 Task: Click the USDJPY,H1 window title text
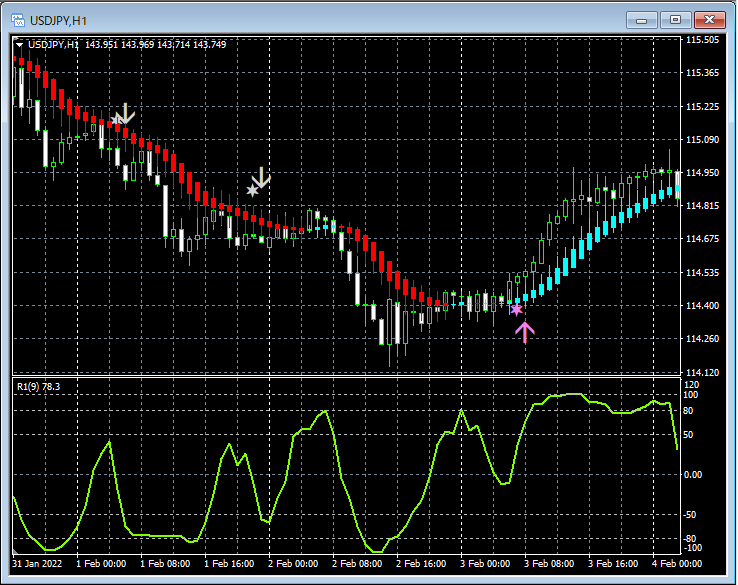pos(58,21)
